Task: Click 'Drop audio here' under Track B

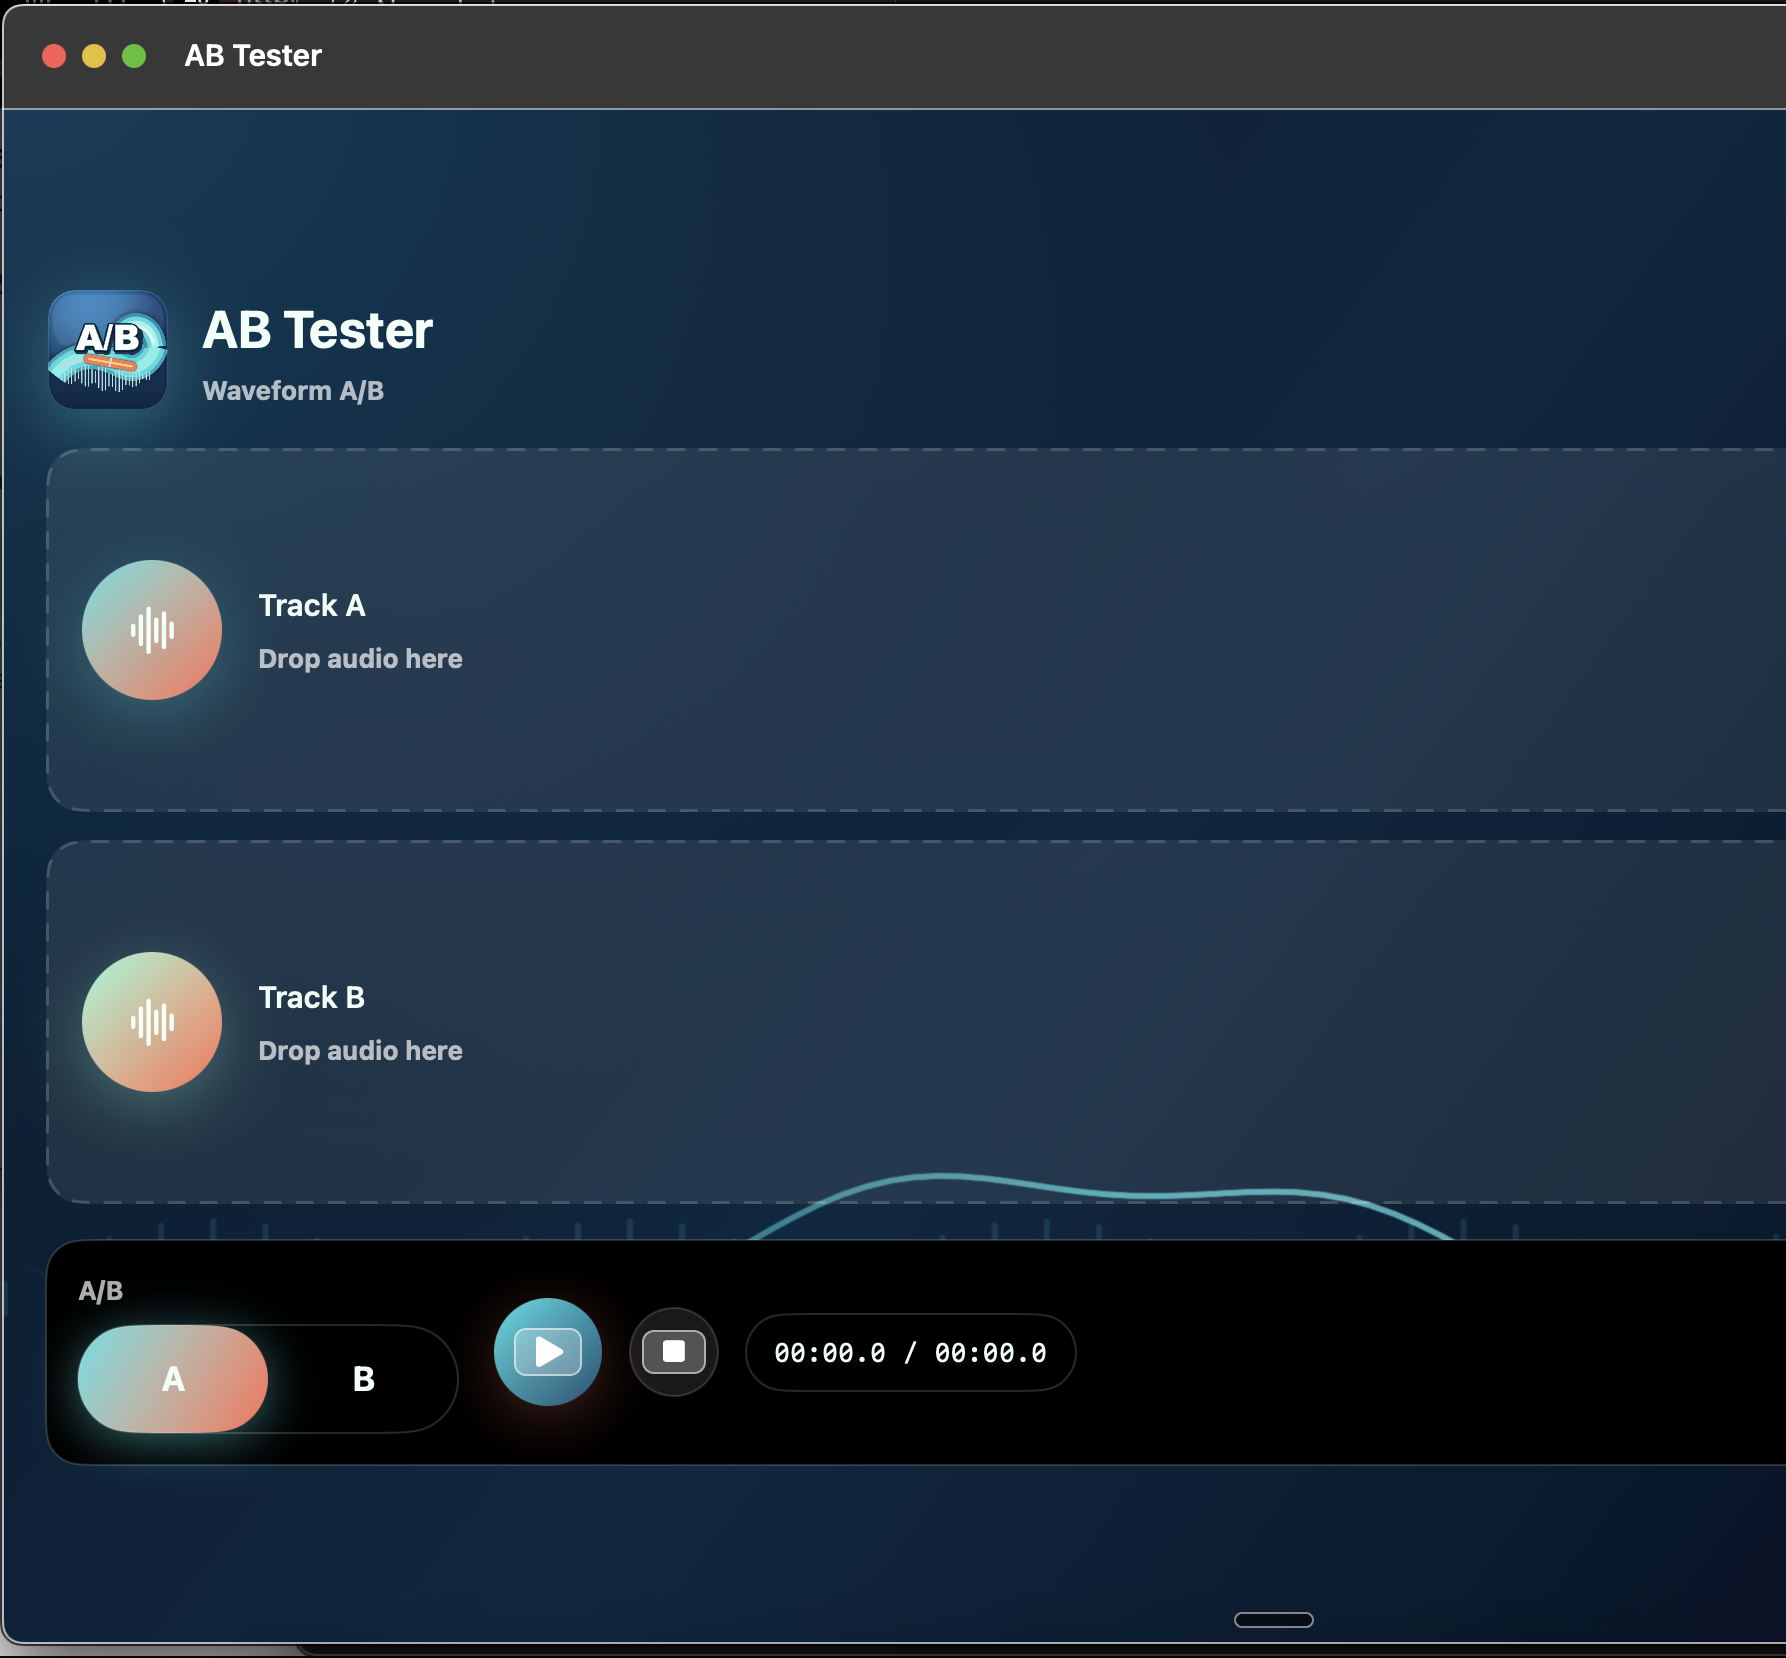Action: [360, 1051]
